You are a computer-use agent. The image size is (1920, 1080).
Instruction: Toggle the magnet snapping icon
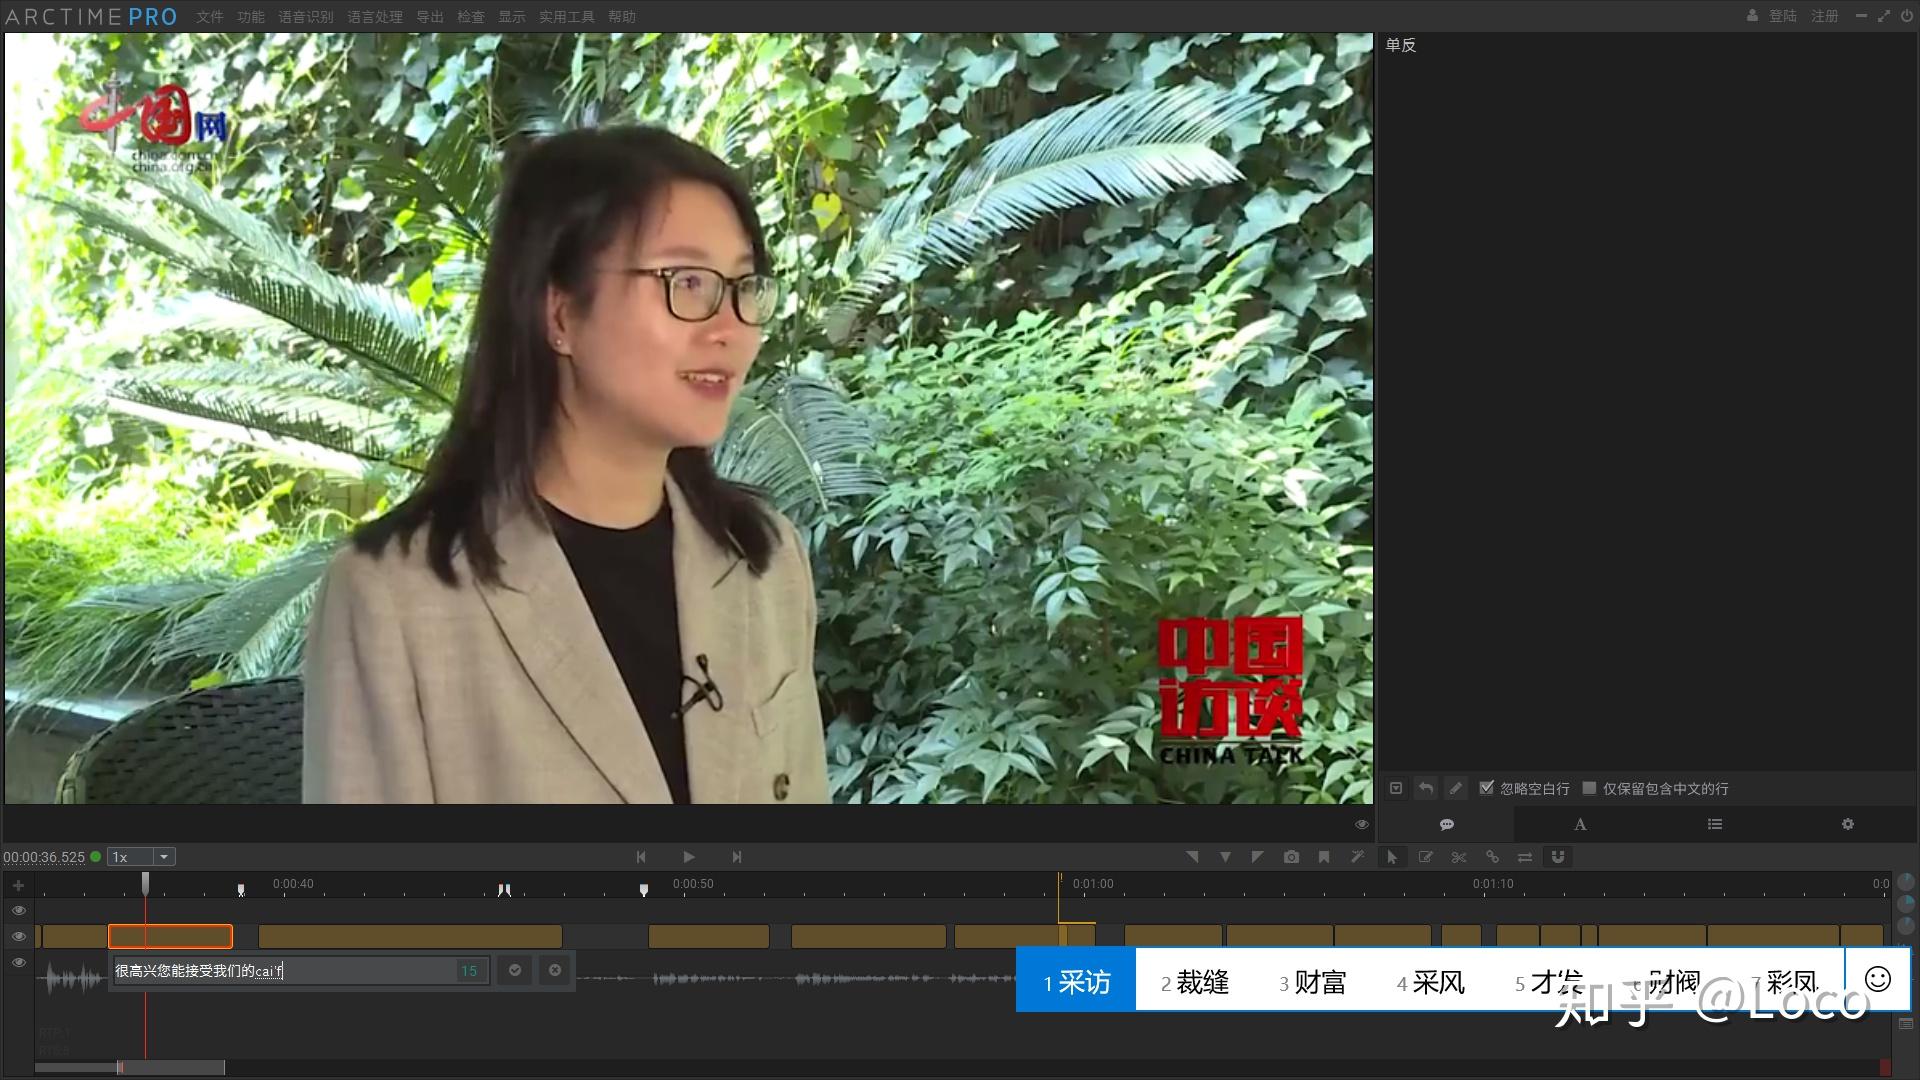pyautogui.click(x=1557, y=857)
